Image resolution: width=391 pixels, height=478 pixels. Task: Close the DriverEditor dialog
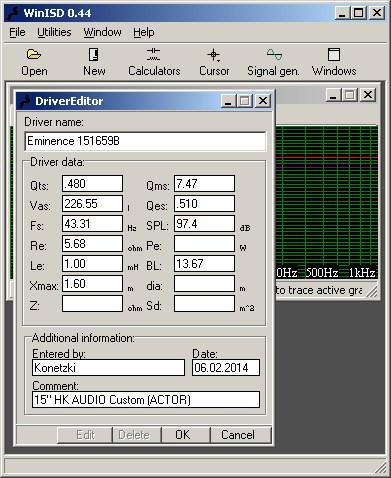pos(263,101)
